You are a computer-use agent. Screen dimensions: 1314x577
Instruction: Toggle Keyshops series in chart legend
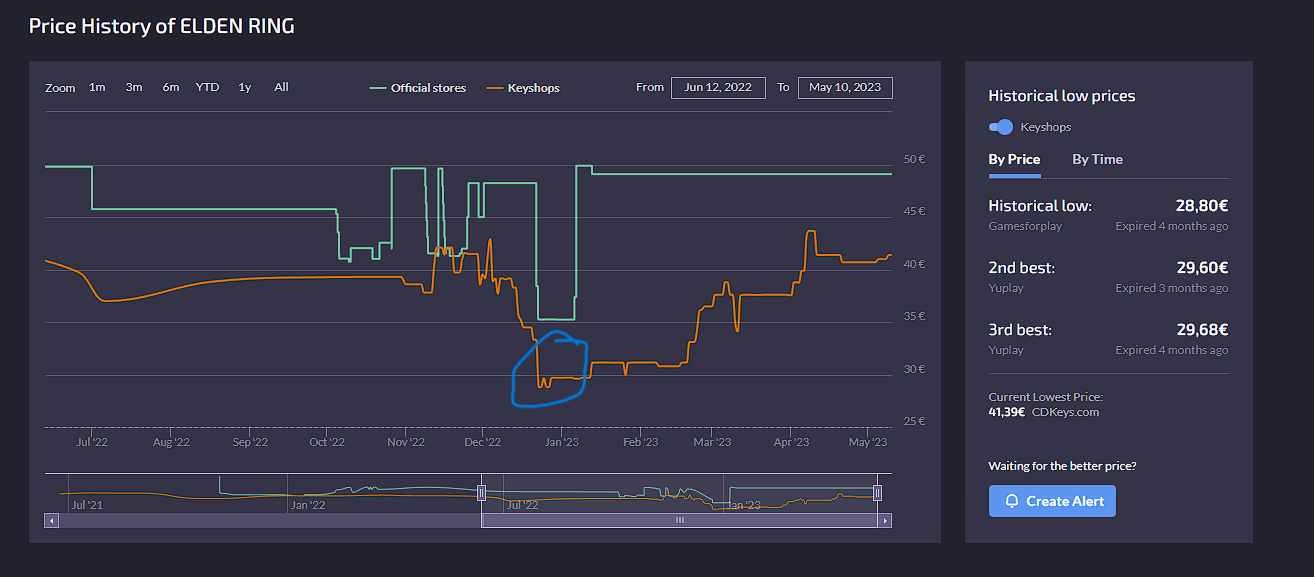(x=522, y=88)
